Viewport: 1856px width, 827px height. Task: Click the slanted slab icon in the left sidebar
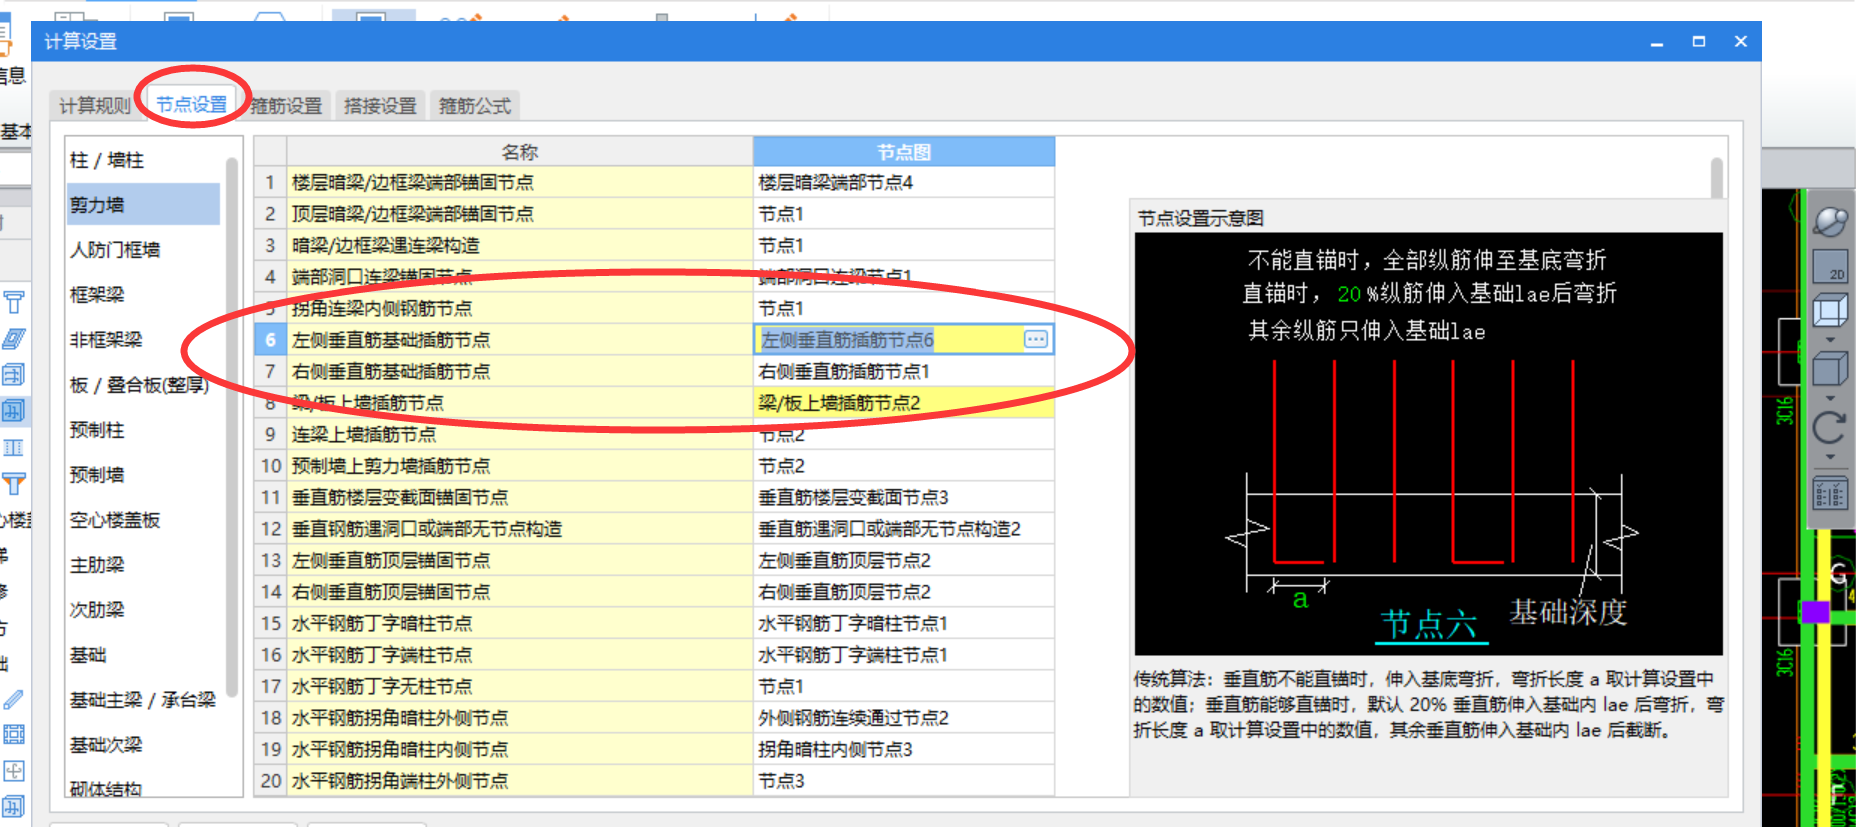click(14, 339)
